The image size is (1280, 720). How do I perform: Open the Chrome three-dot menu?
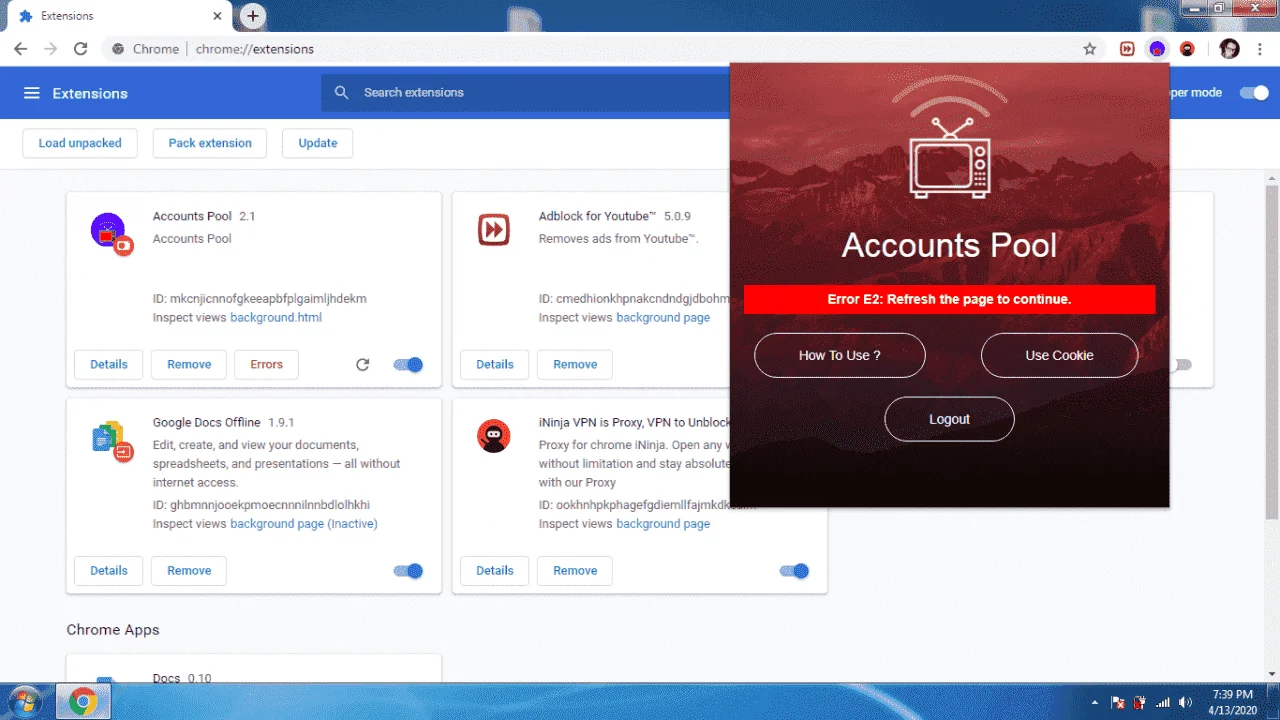tap(1260, 49)
